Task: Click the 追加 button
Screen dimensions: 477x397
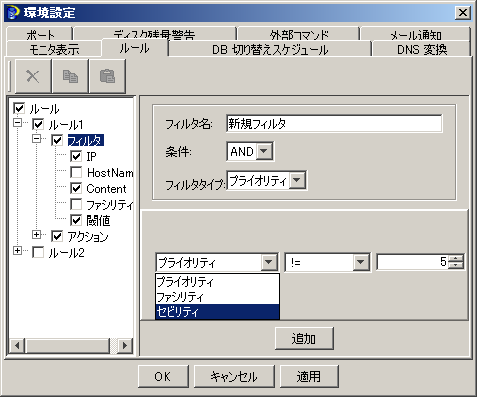Action: coord(304,339)
